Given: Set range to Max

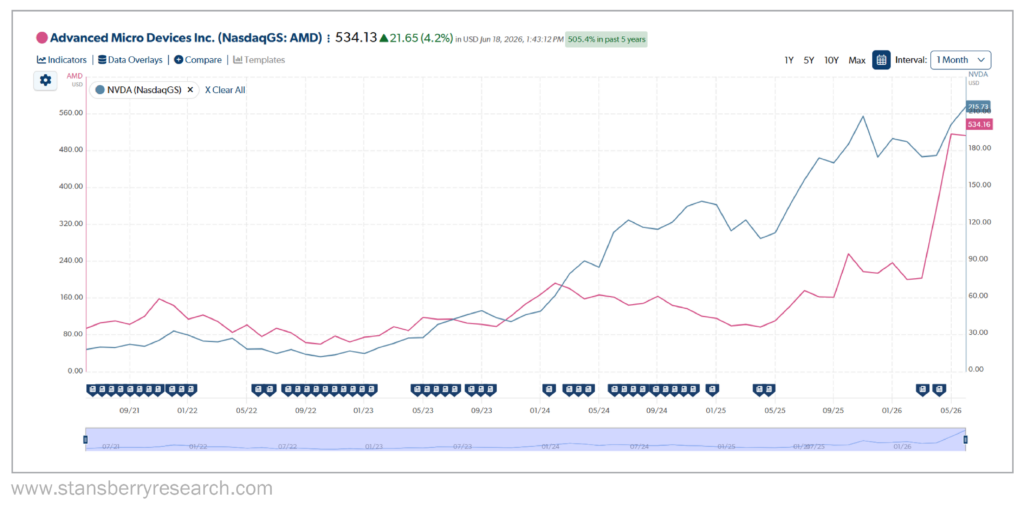Looking at the screenshot, I should coord(857,60).
